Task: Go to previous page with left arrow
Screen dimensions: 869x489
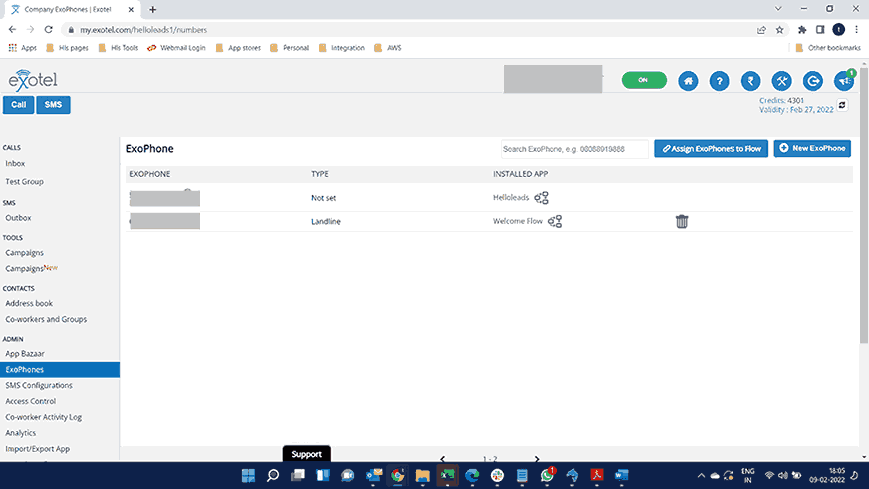Action: pyautogui.click(x=442, y=459)
